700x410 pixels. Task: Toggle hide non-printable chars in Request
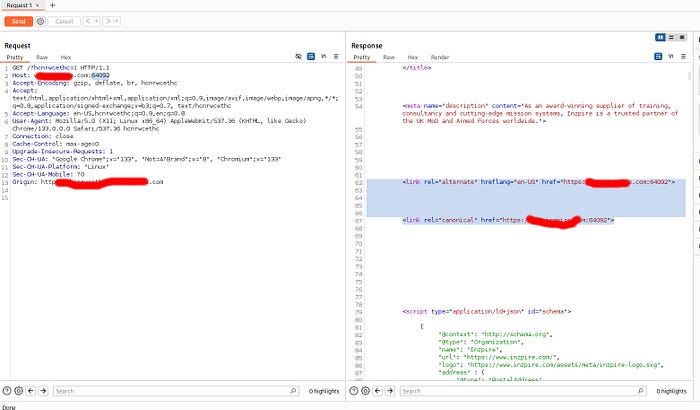coord(298,56)
